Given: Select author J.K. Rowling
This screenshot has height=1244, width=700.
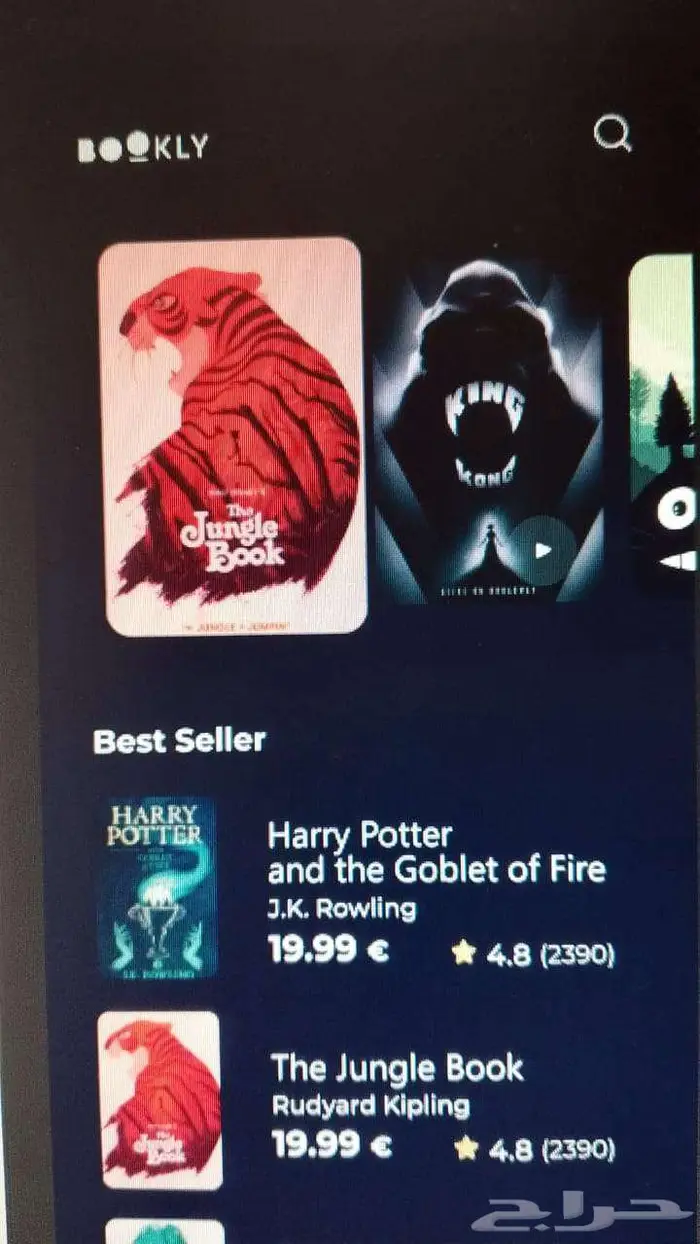Looking at the screenshot, I should click(342, 909).
